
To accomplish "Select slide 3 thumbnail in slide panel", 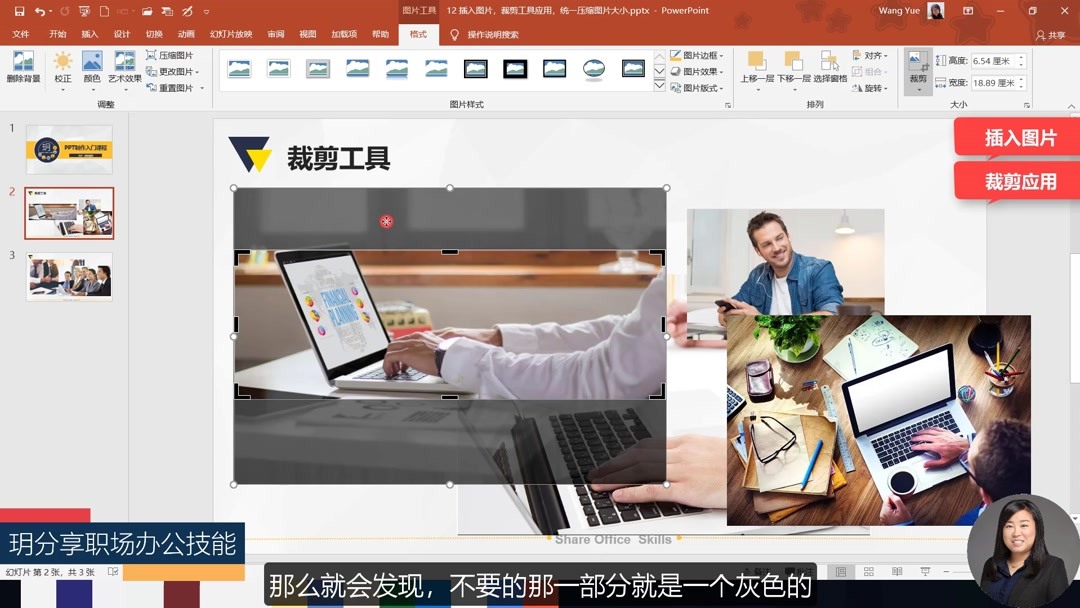I will click(x=67, y=278).
